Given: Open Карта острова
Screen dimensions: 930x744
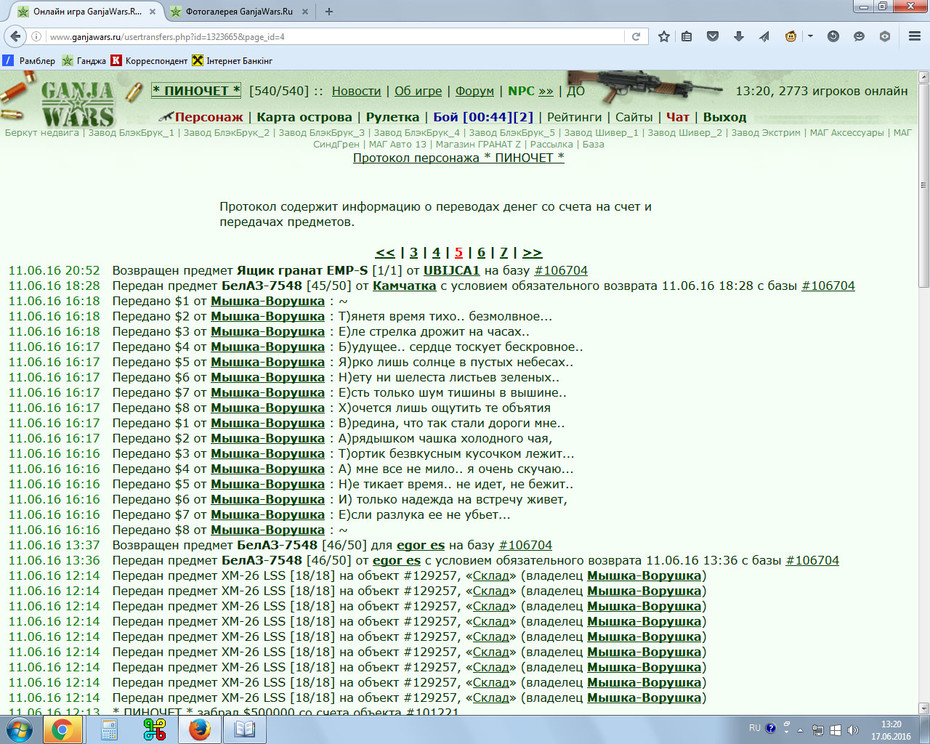Looking at the screenshot, I should pyautogui.click(x=304, y=117).
